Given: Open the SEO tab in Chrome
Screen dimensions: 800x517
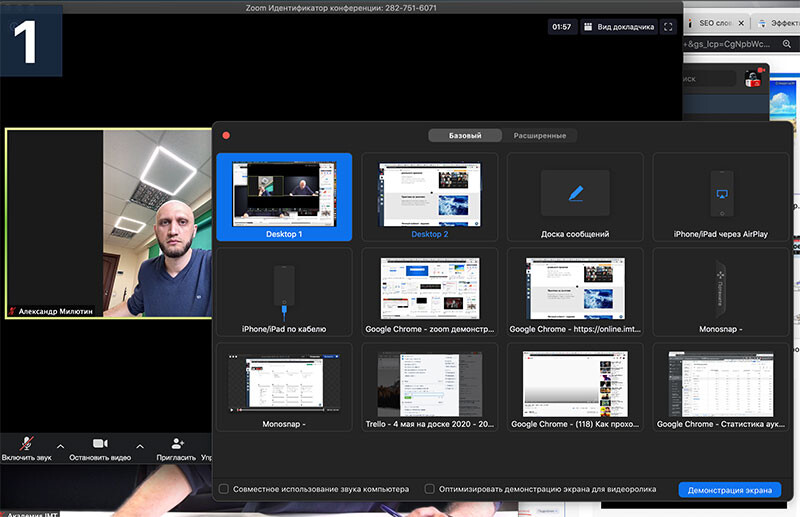Looking at the screenshot, I should [715, 23].
